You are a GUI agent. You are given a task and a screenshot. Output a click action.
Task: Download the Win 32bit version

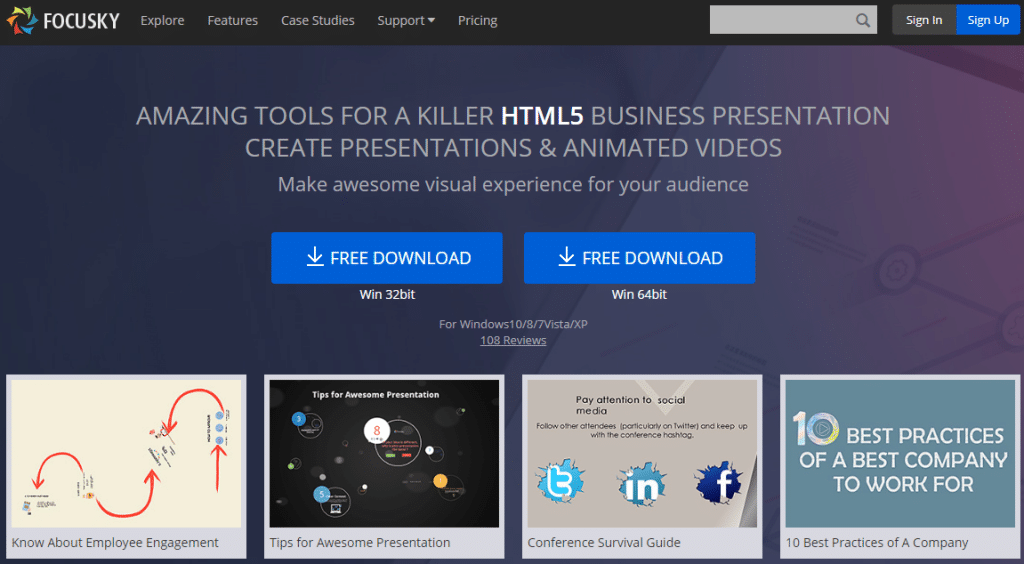(387, 258)
